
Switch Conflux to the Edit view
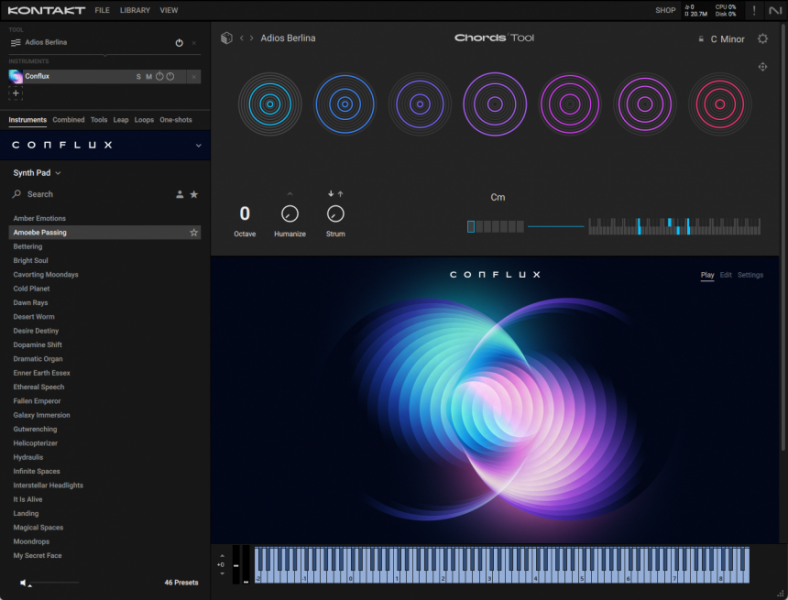click(x=725, y=275)
